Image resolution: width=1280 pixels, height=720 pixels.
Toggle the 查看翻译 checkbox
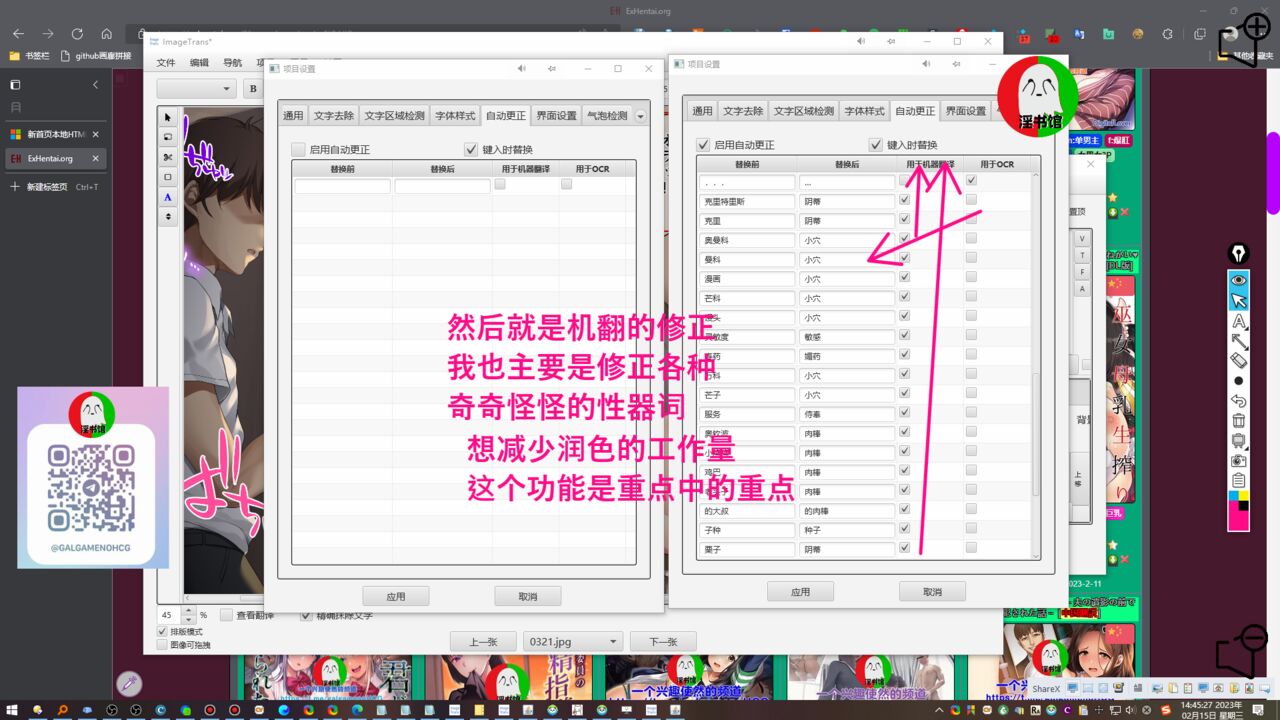click(226, 615)
